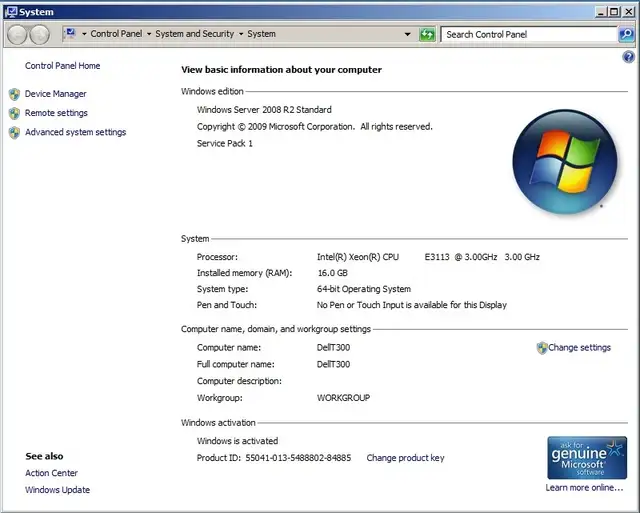Click the Forward navigation arrow button
640x513 pixels.
39,34
